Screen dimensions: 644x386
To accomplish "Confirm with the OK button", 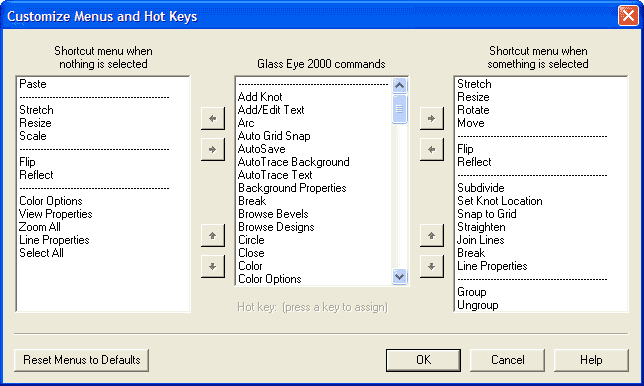I will [423, 360].
